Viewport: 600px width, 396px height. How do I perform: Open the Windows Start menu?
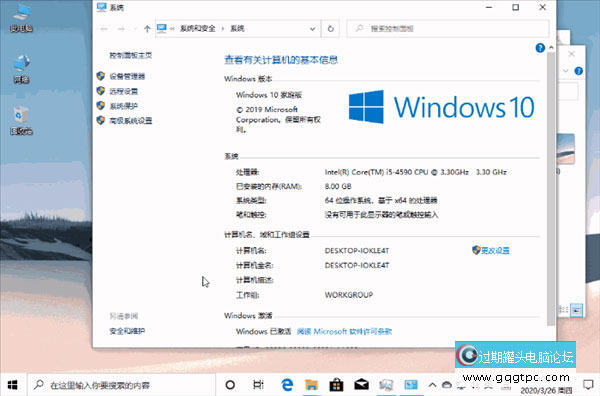click(13, 385)
